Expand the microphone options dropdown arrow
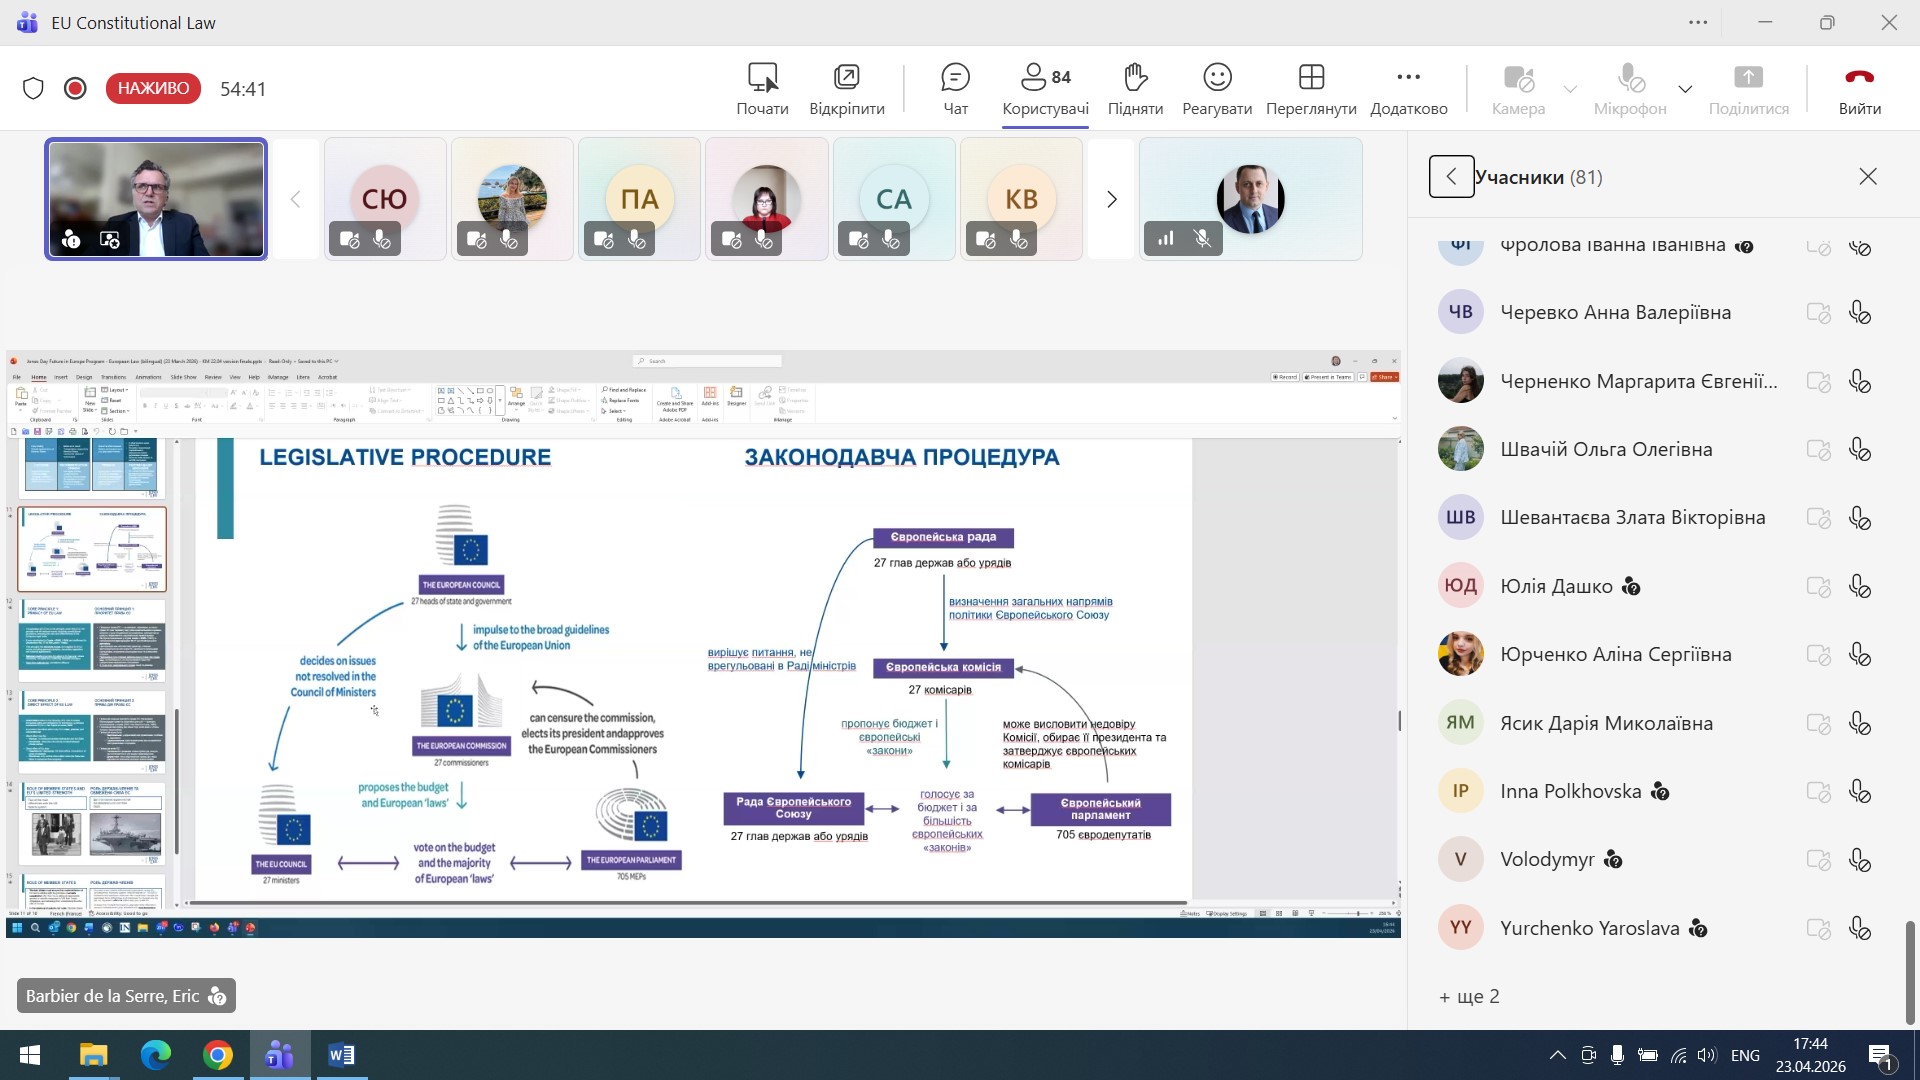Viewport: 1920px width, 1080px height. point(1685,89)
